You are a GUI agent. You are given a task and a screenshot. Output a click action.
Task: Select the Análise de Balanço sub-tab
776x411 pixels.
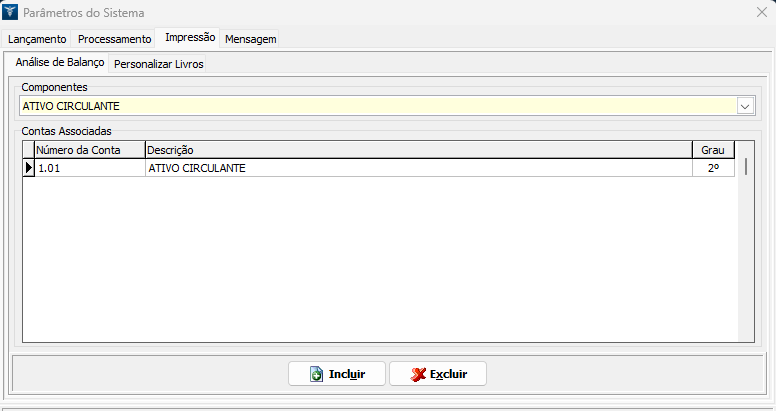[60, 62]
